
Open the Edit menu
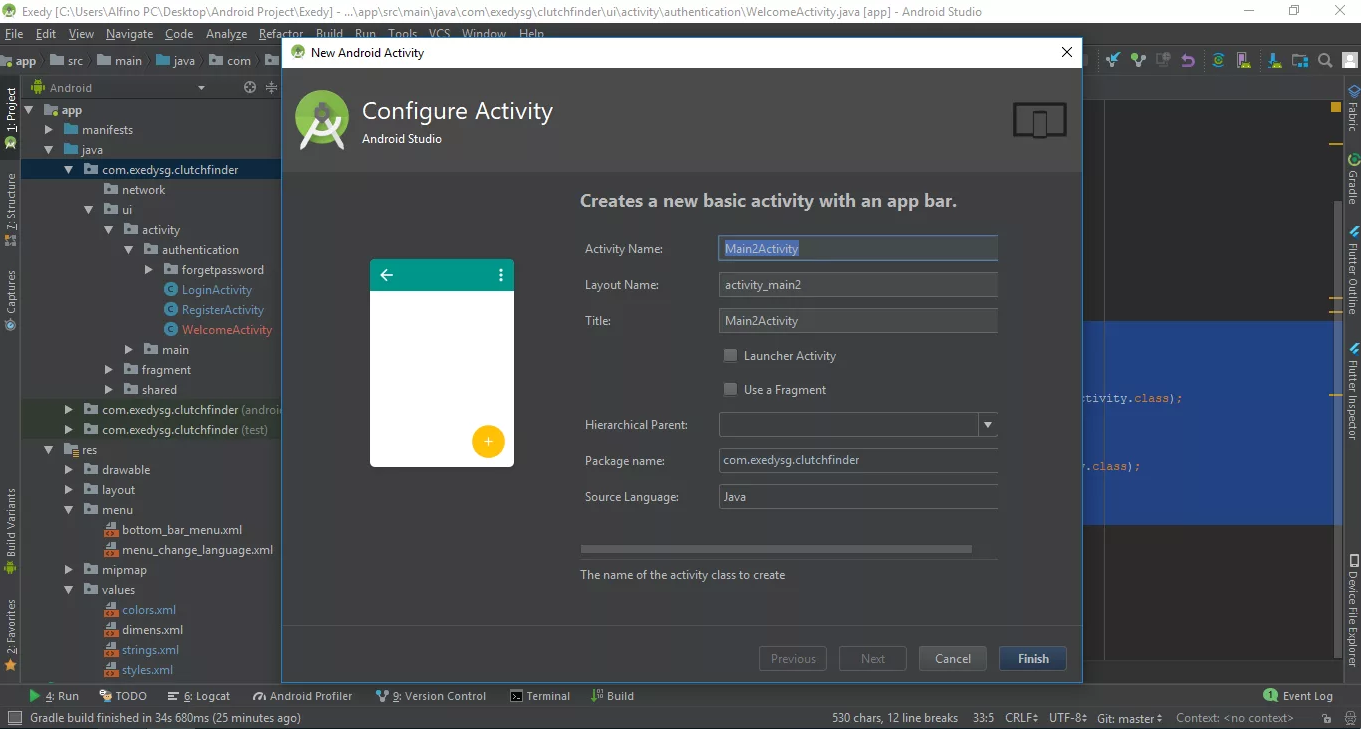tap(46, 33)
